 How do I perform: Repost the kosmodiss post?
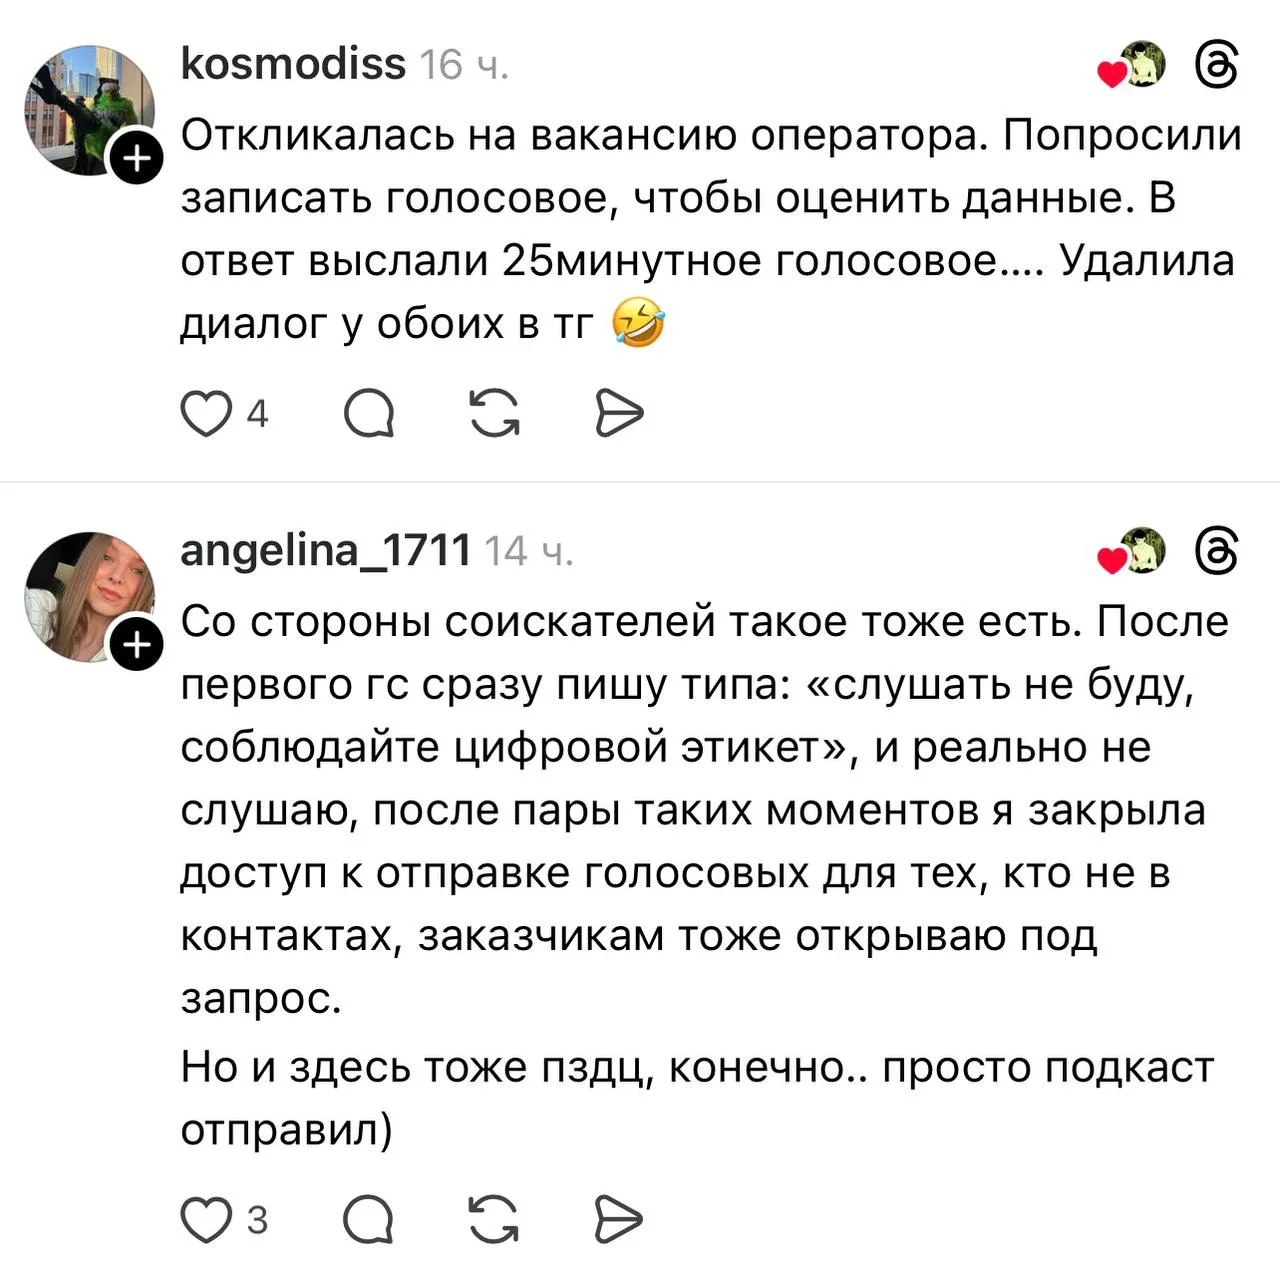tap(495, 414)
